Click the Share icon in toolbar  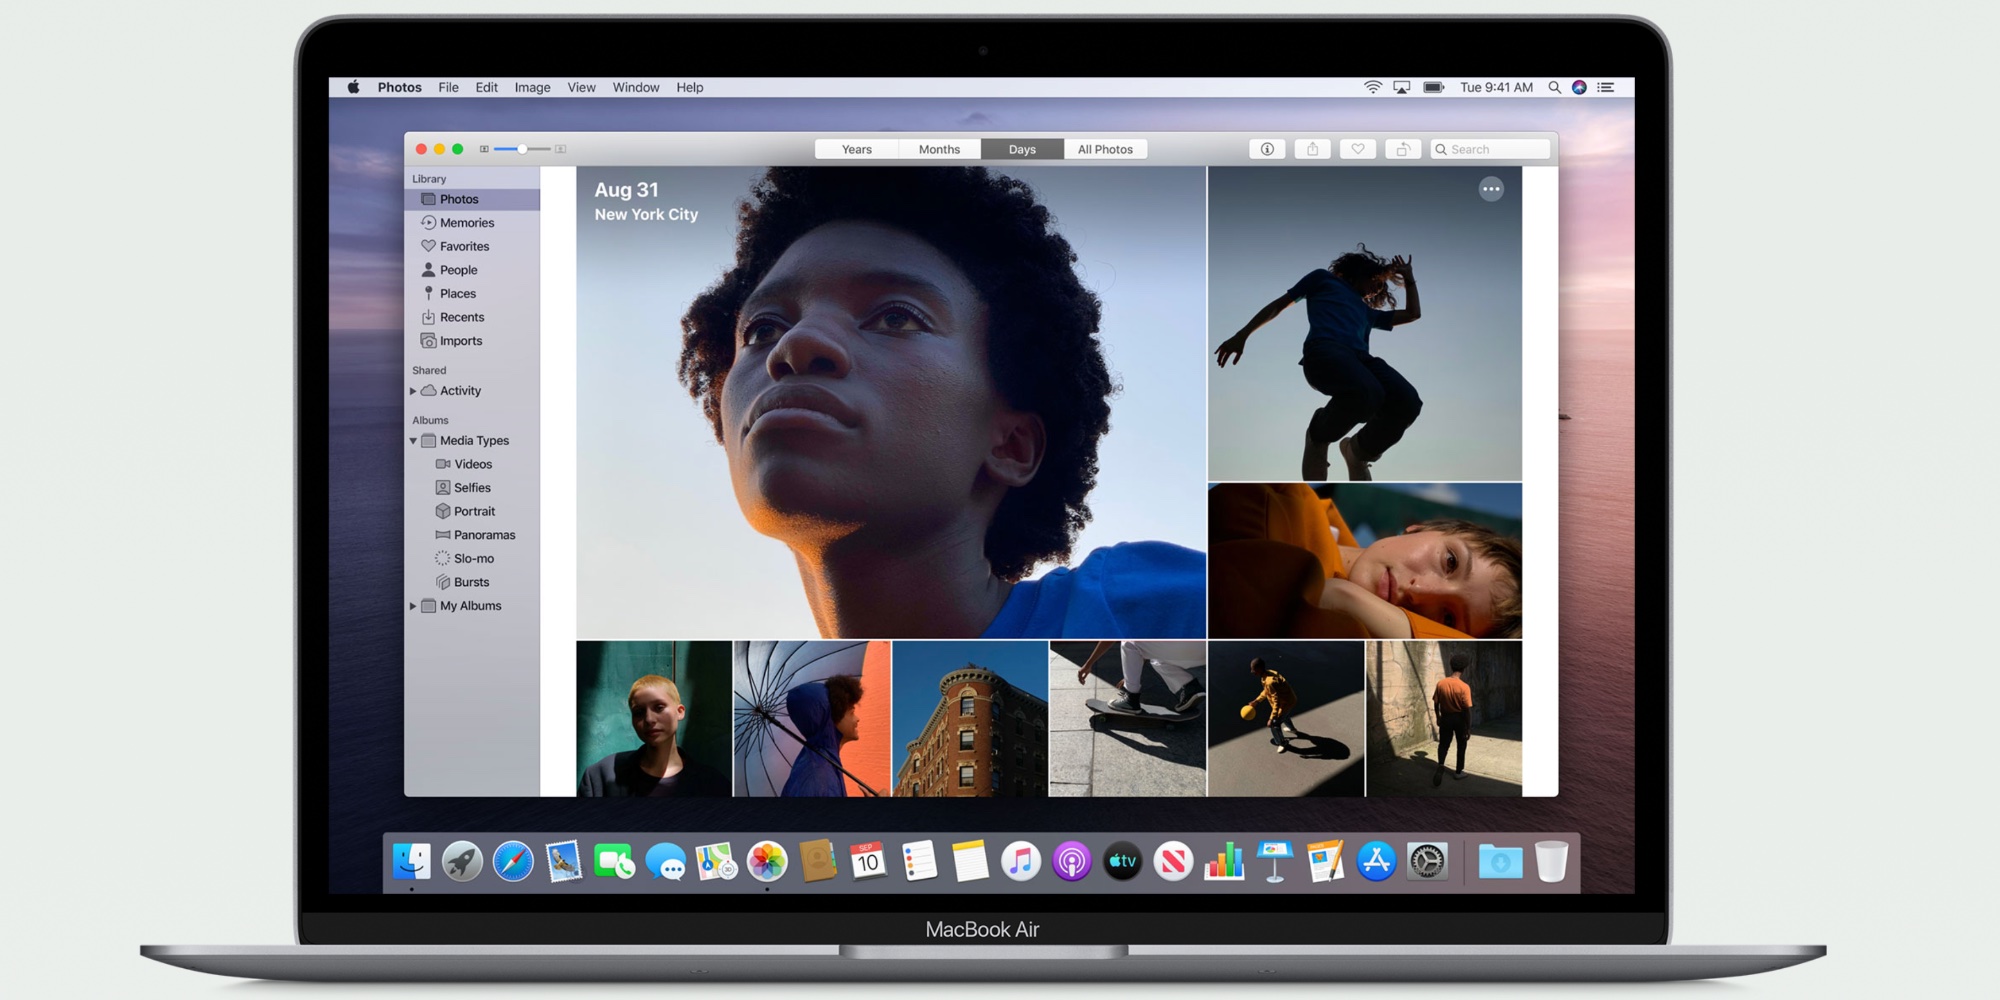click(x=1312, y=149)
